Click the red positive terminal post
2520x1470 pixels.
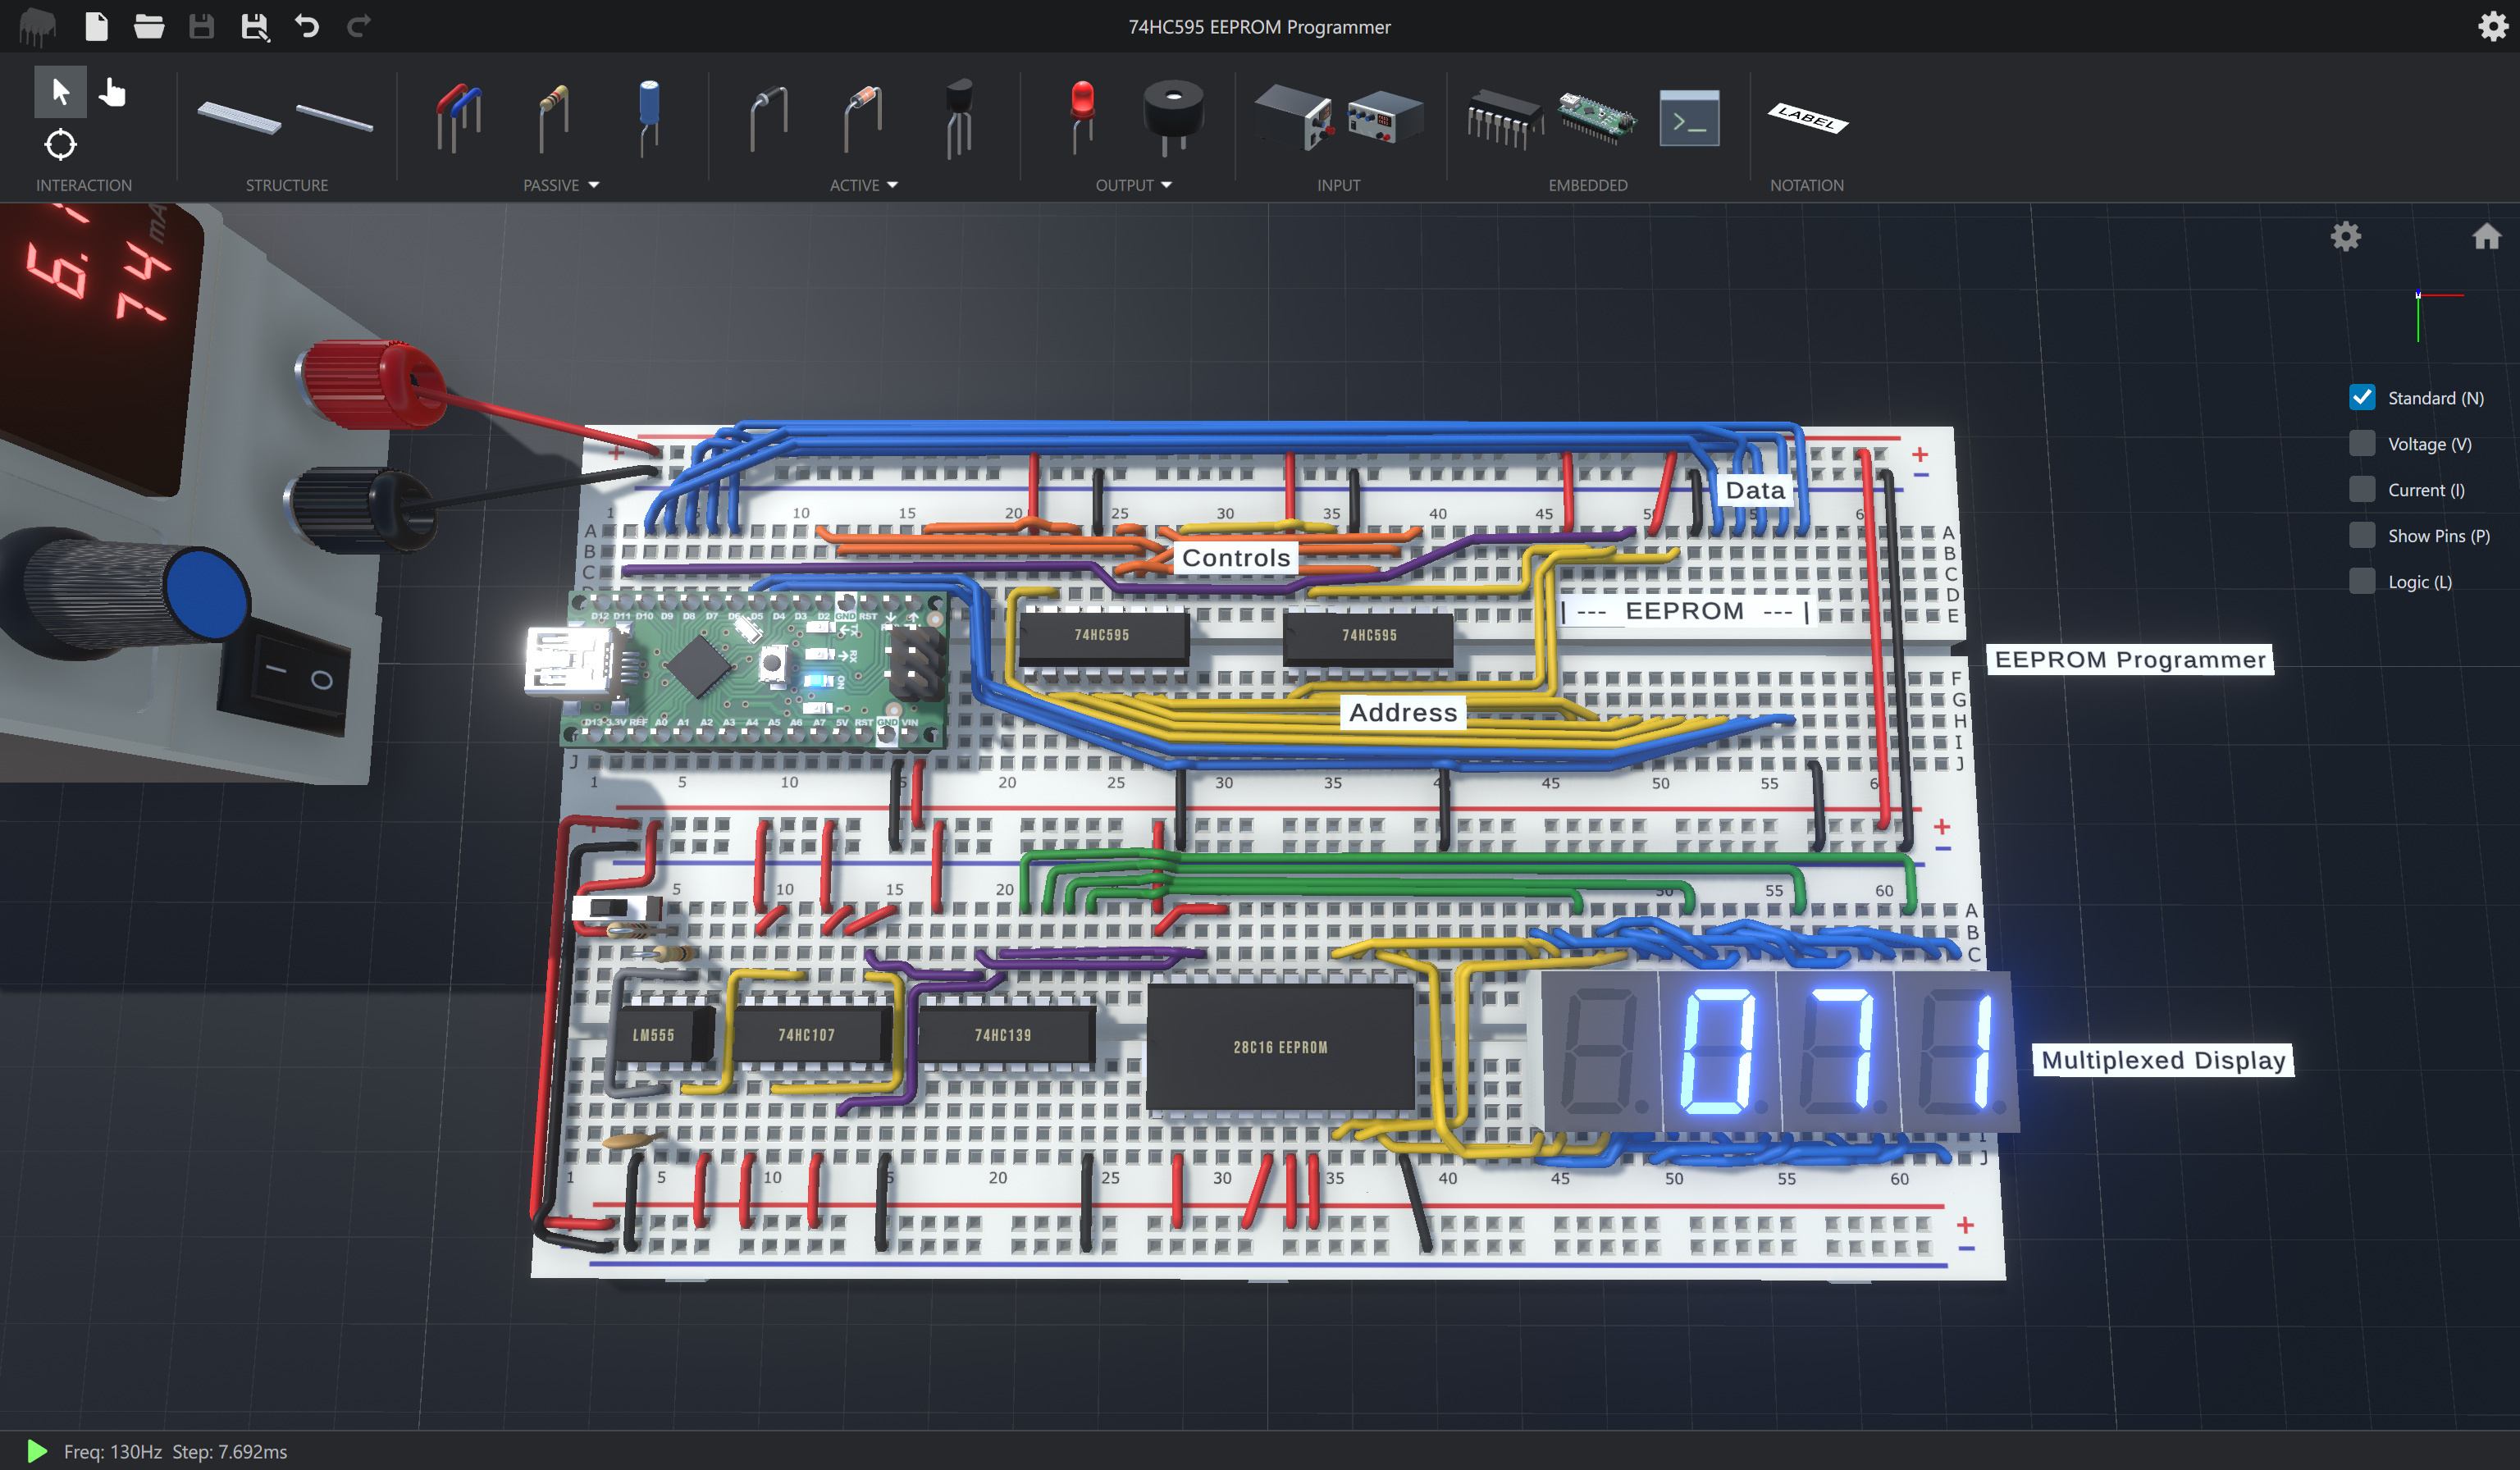(372, 384)
